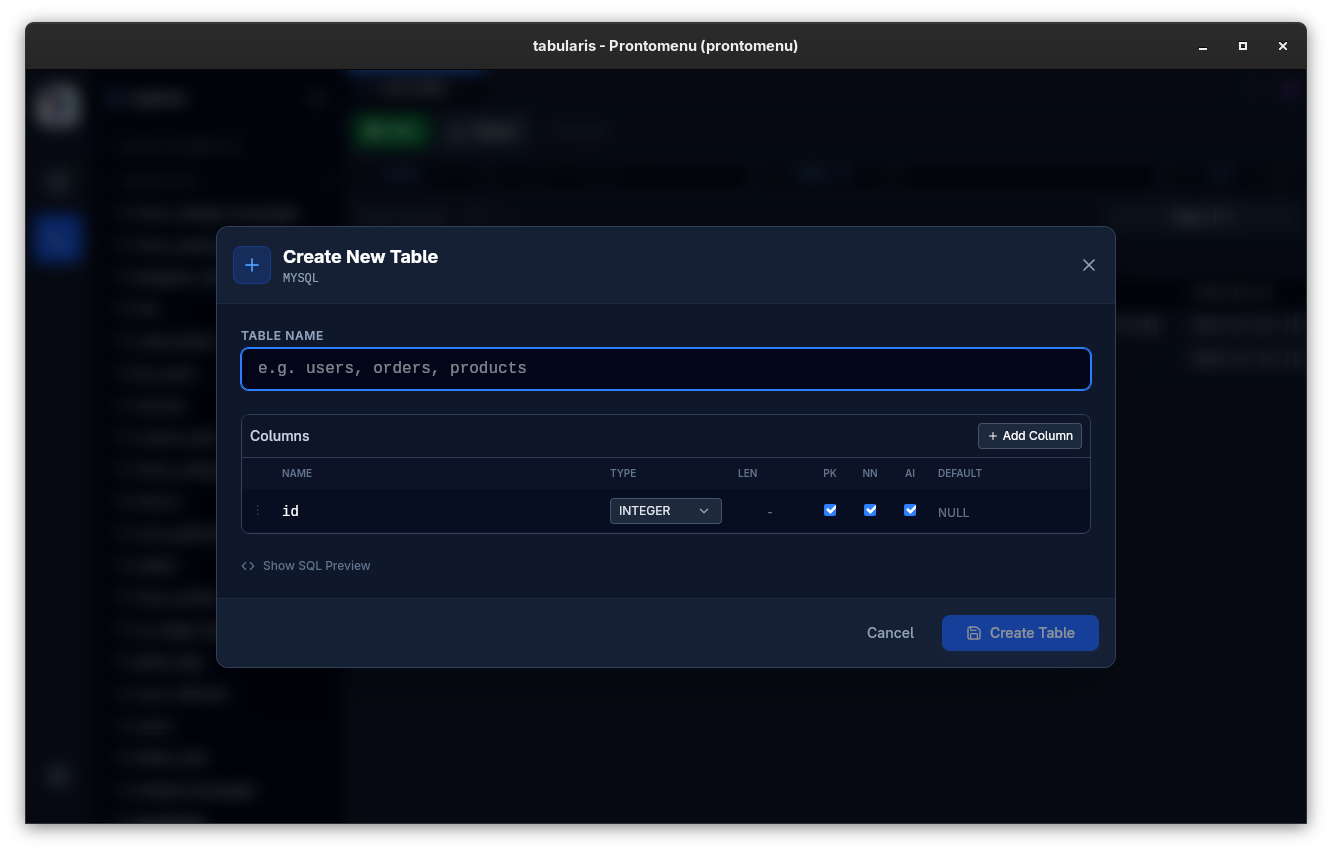Click the table name input field

click(x=666, y=369)
